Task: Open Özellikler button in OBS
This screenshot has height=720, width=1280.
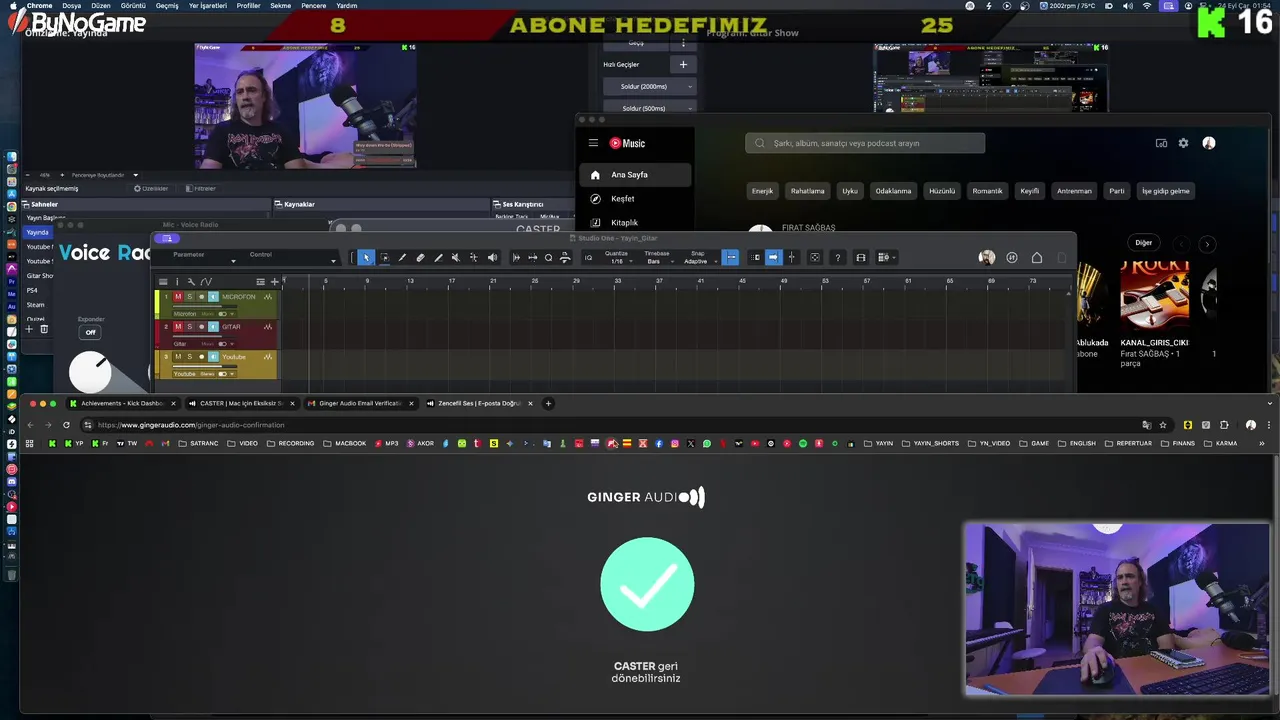Action: tap(151, 188)
